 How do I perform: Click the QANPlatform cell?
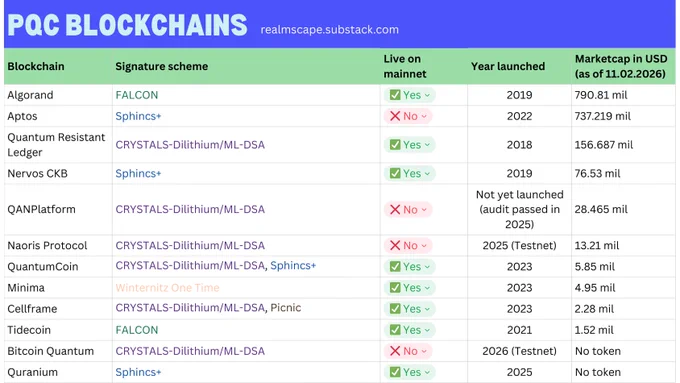pos(58,210)
